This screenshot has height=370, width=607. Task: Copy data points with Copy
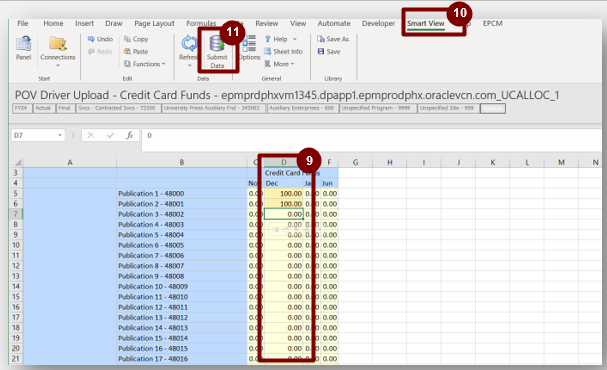pyautogui.click(x=136, y=39)
